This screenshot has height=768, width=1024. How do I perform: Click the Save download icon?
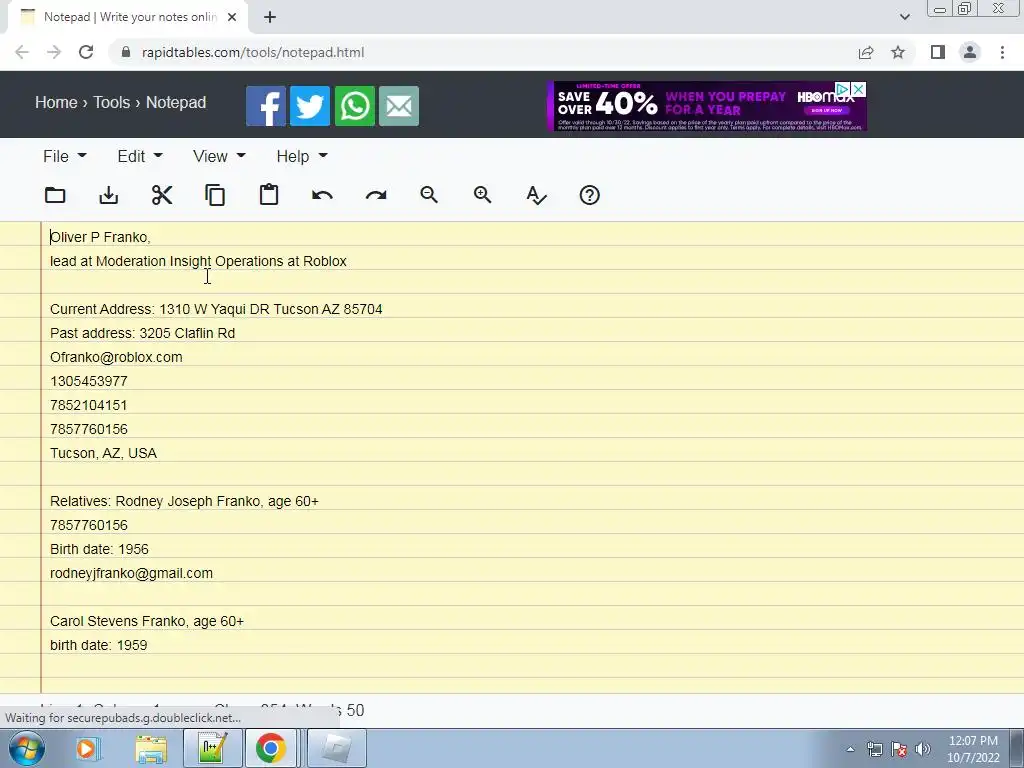click(108, 195)
